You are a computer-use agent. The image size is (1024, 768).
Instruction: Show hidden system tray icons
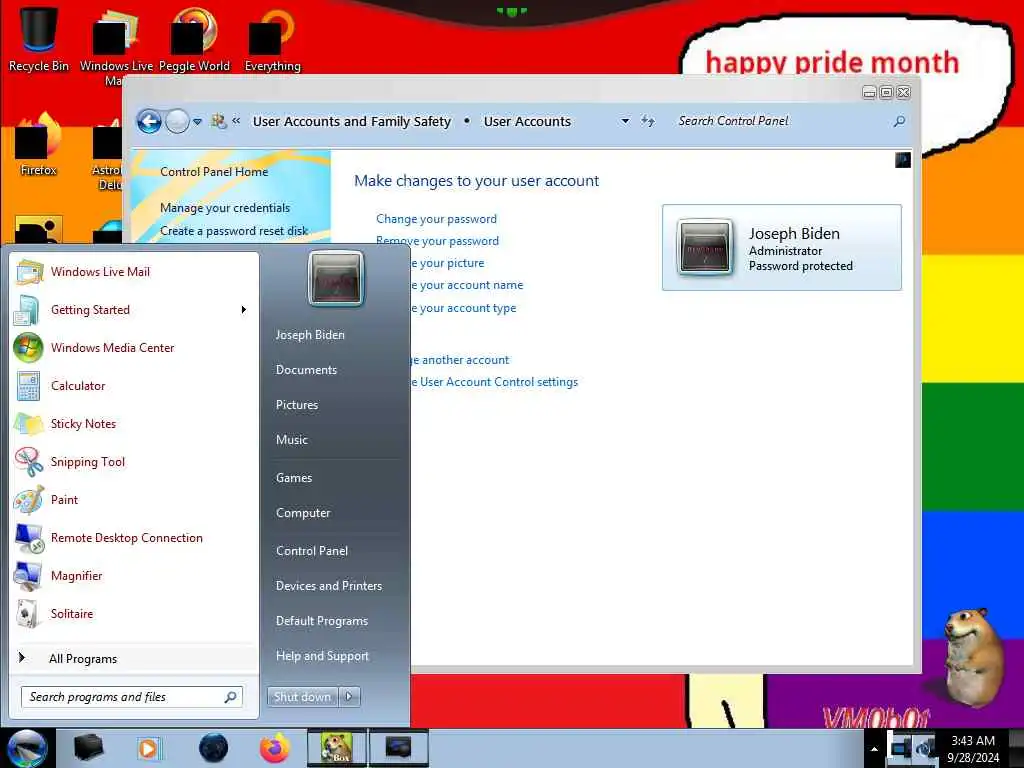tap(874, 749)
